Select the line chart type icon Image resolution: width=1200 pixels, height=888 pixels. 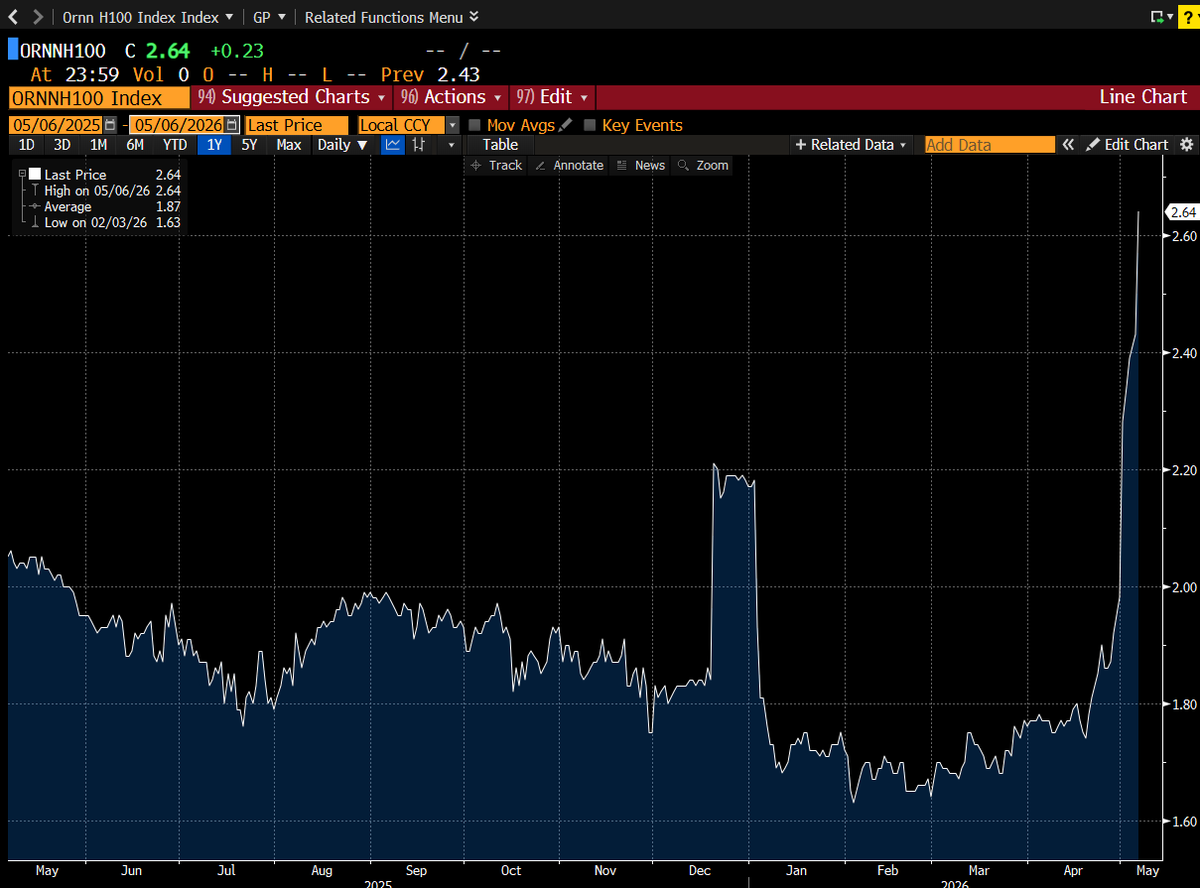393,145
